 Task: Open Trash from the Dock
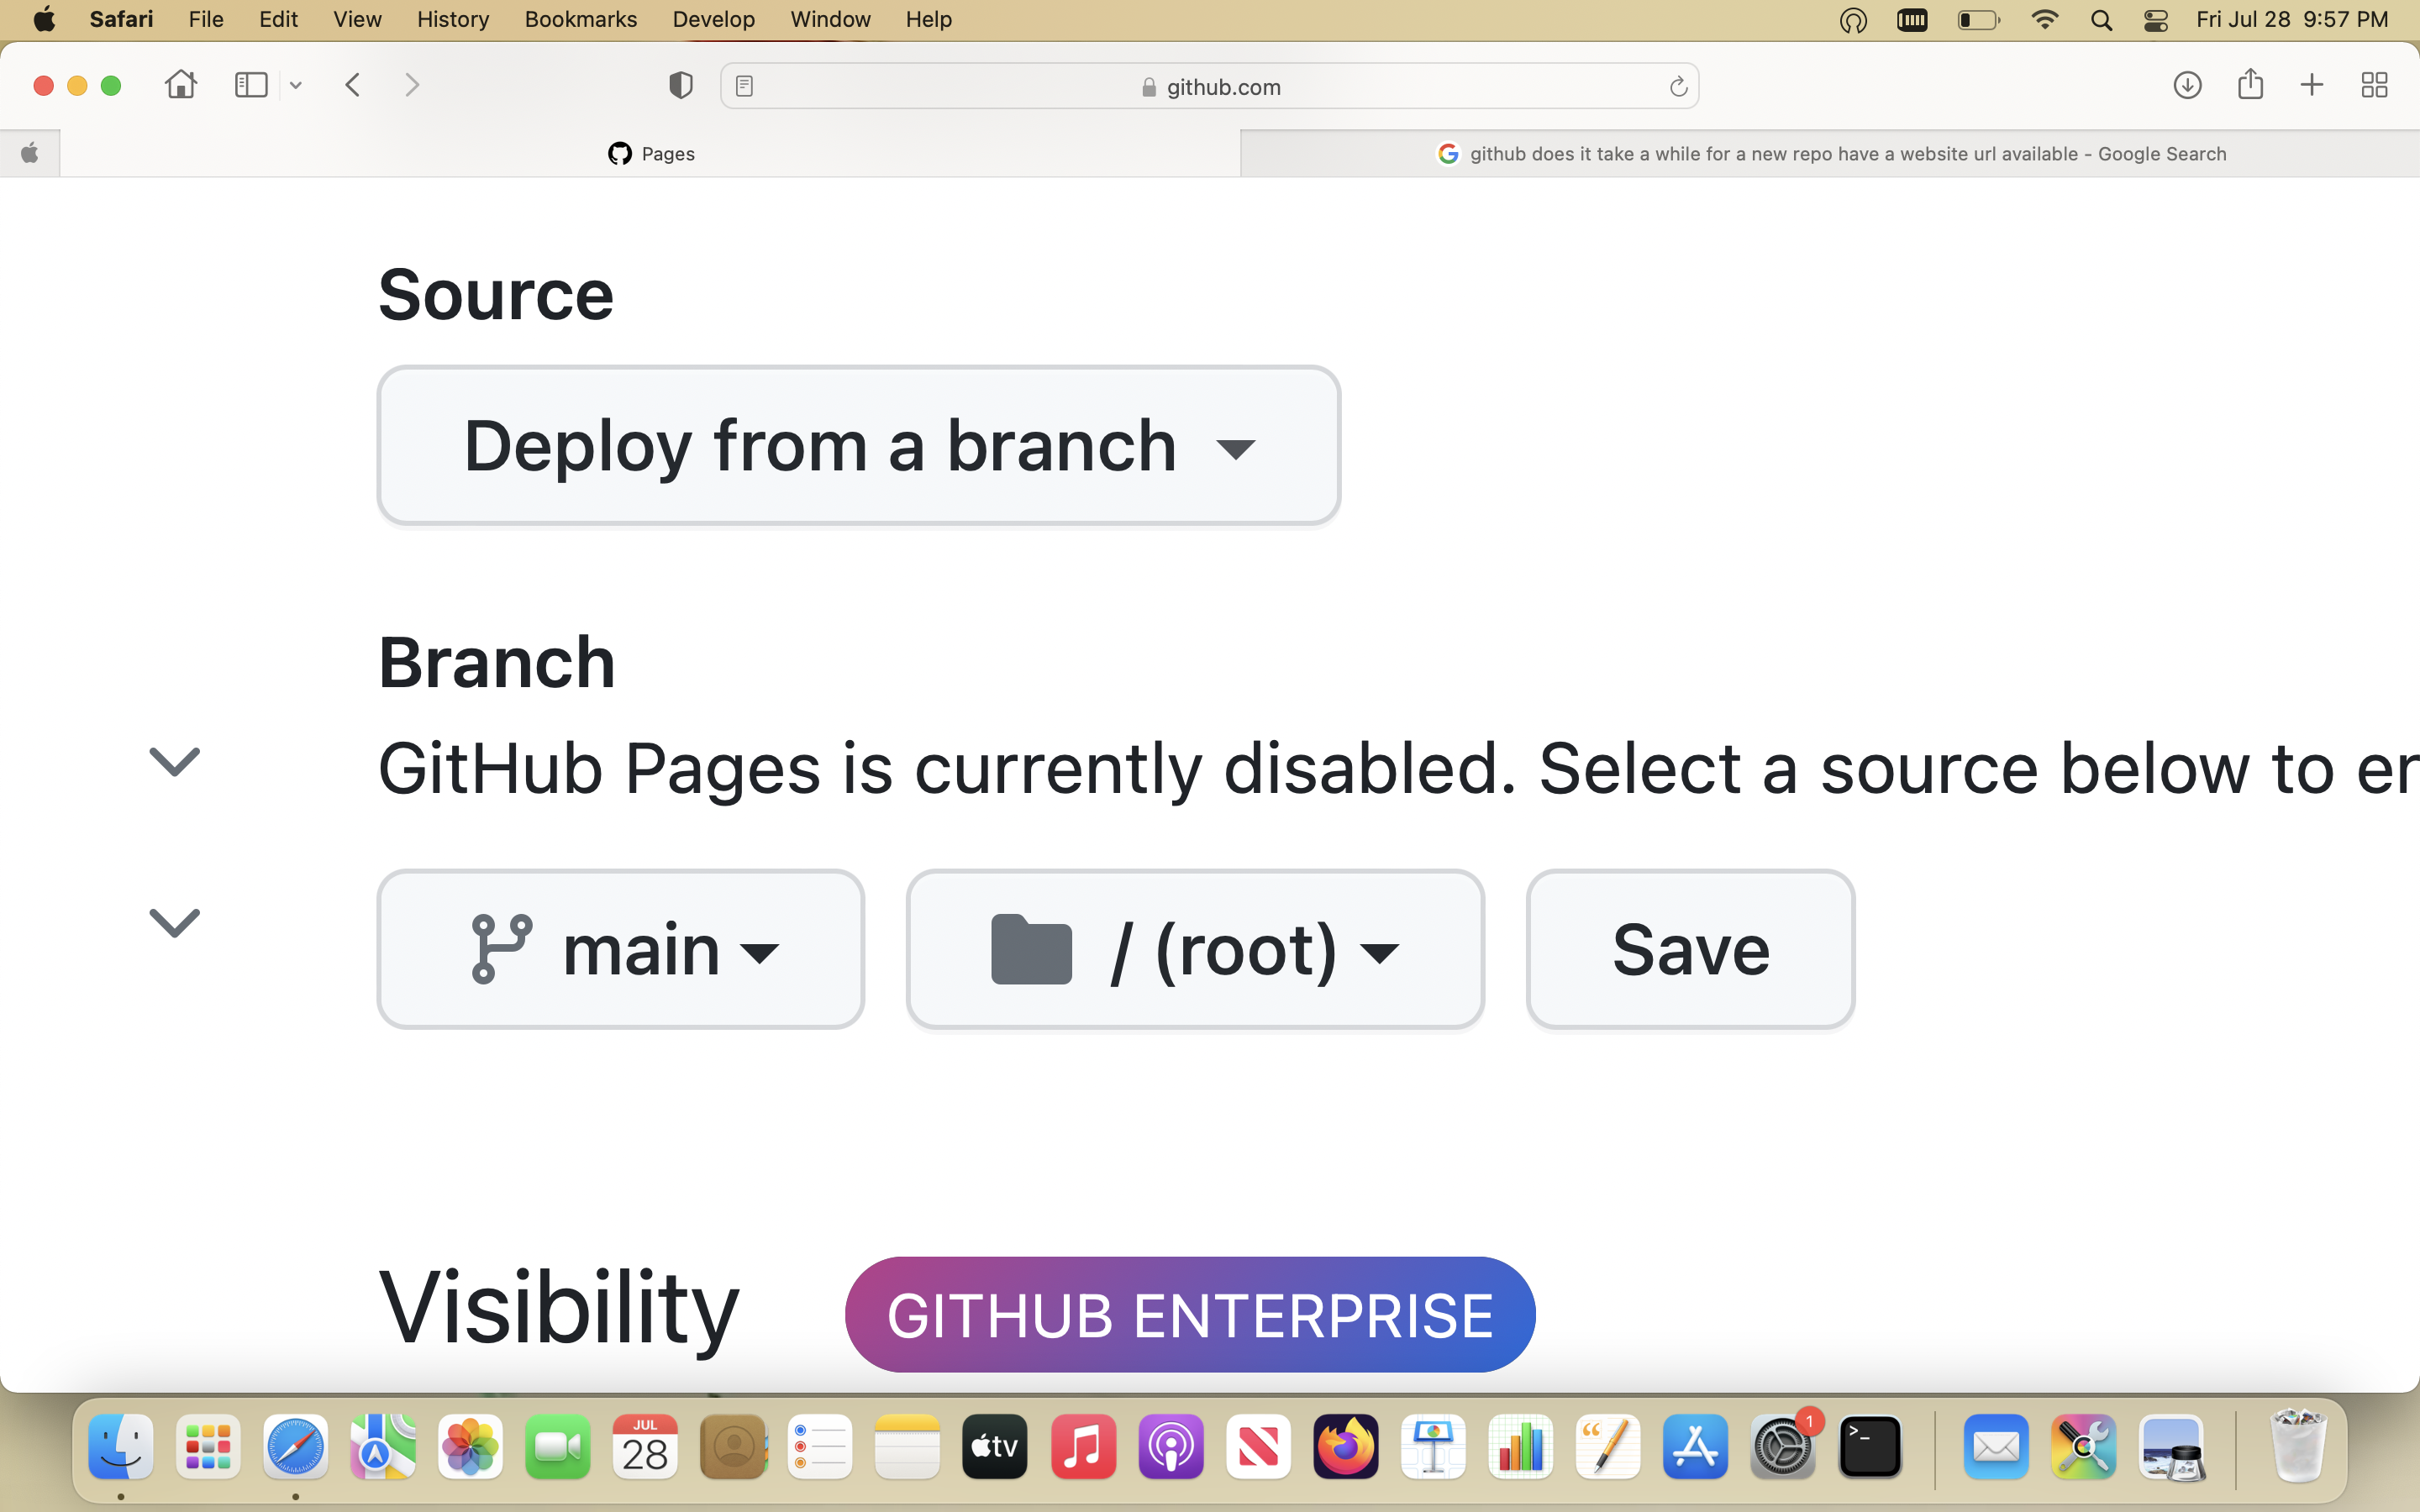(x=2297, y=1446)
